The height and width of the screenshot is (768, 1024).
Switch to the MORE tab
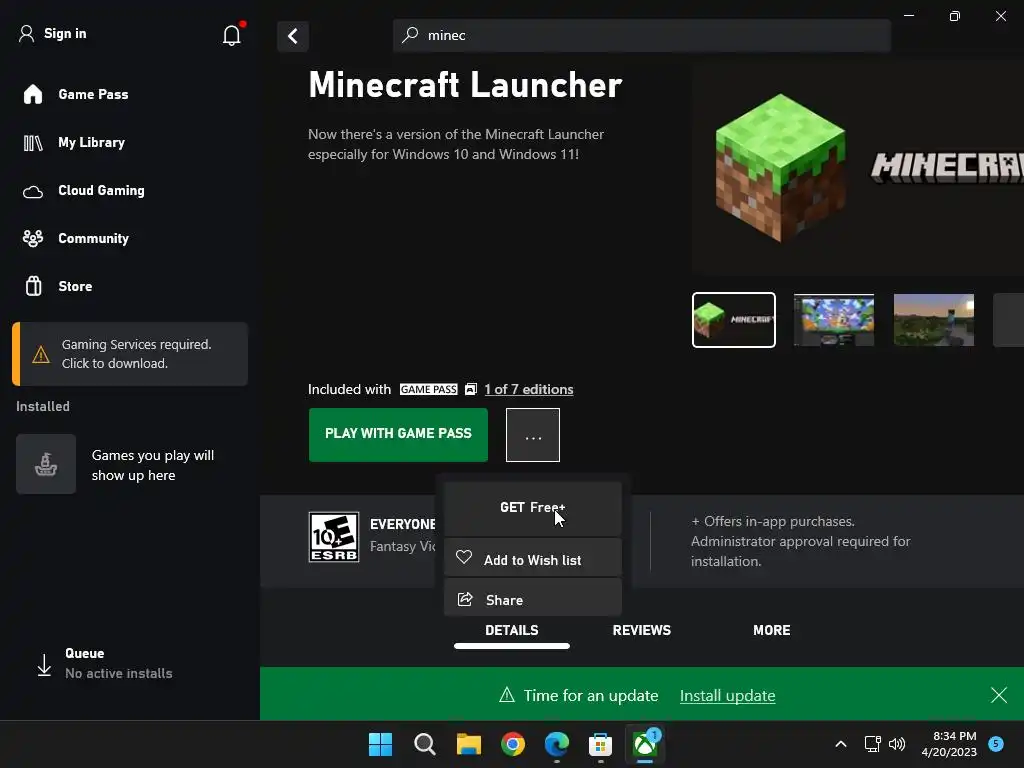(772, 631)
